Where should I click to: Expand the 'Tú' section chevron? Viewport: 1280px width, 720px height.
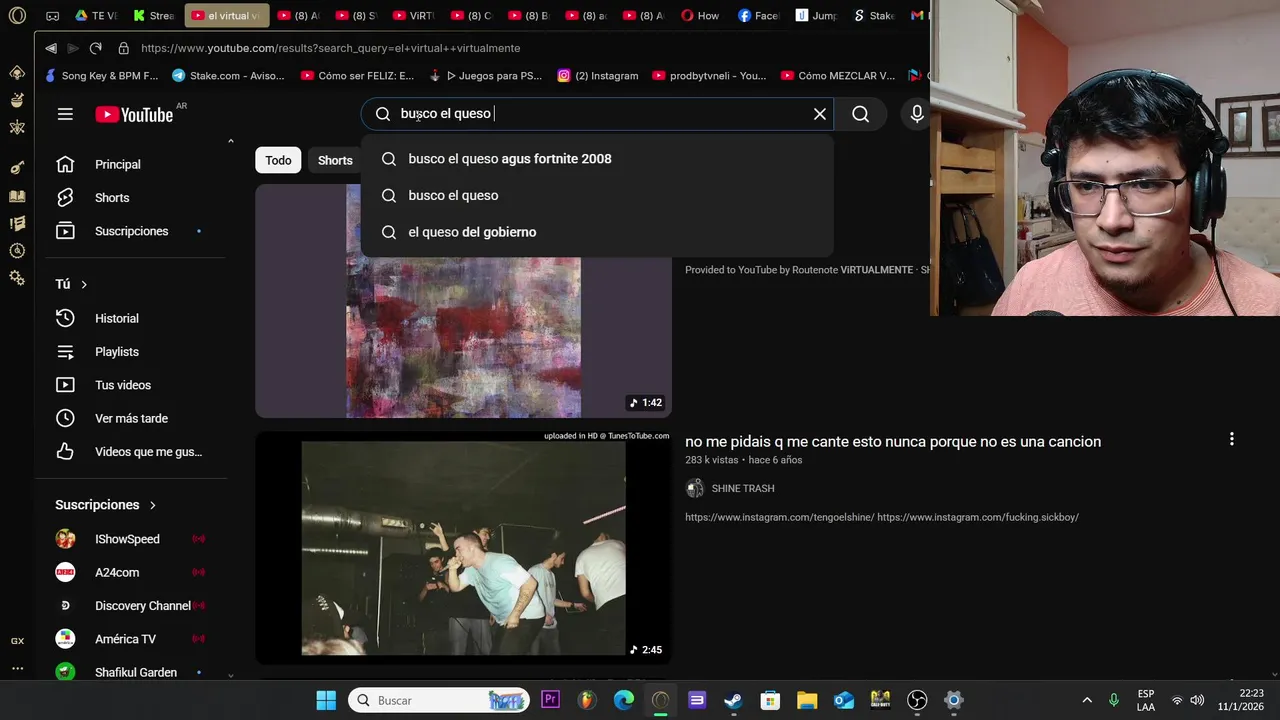84,285
